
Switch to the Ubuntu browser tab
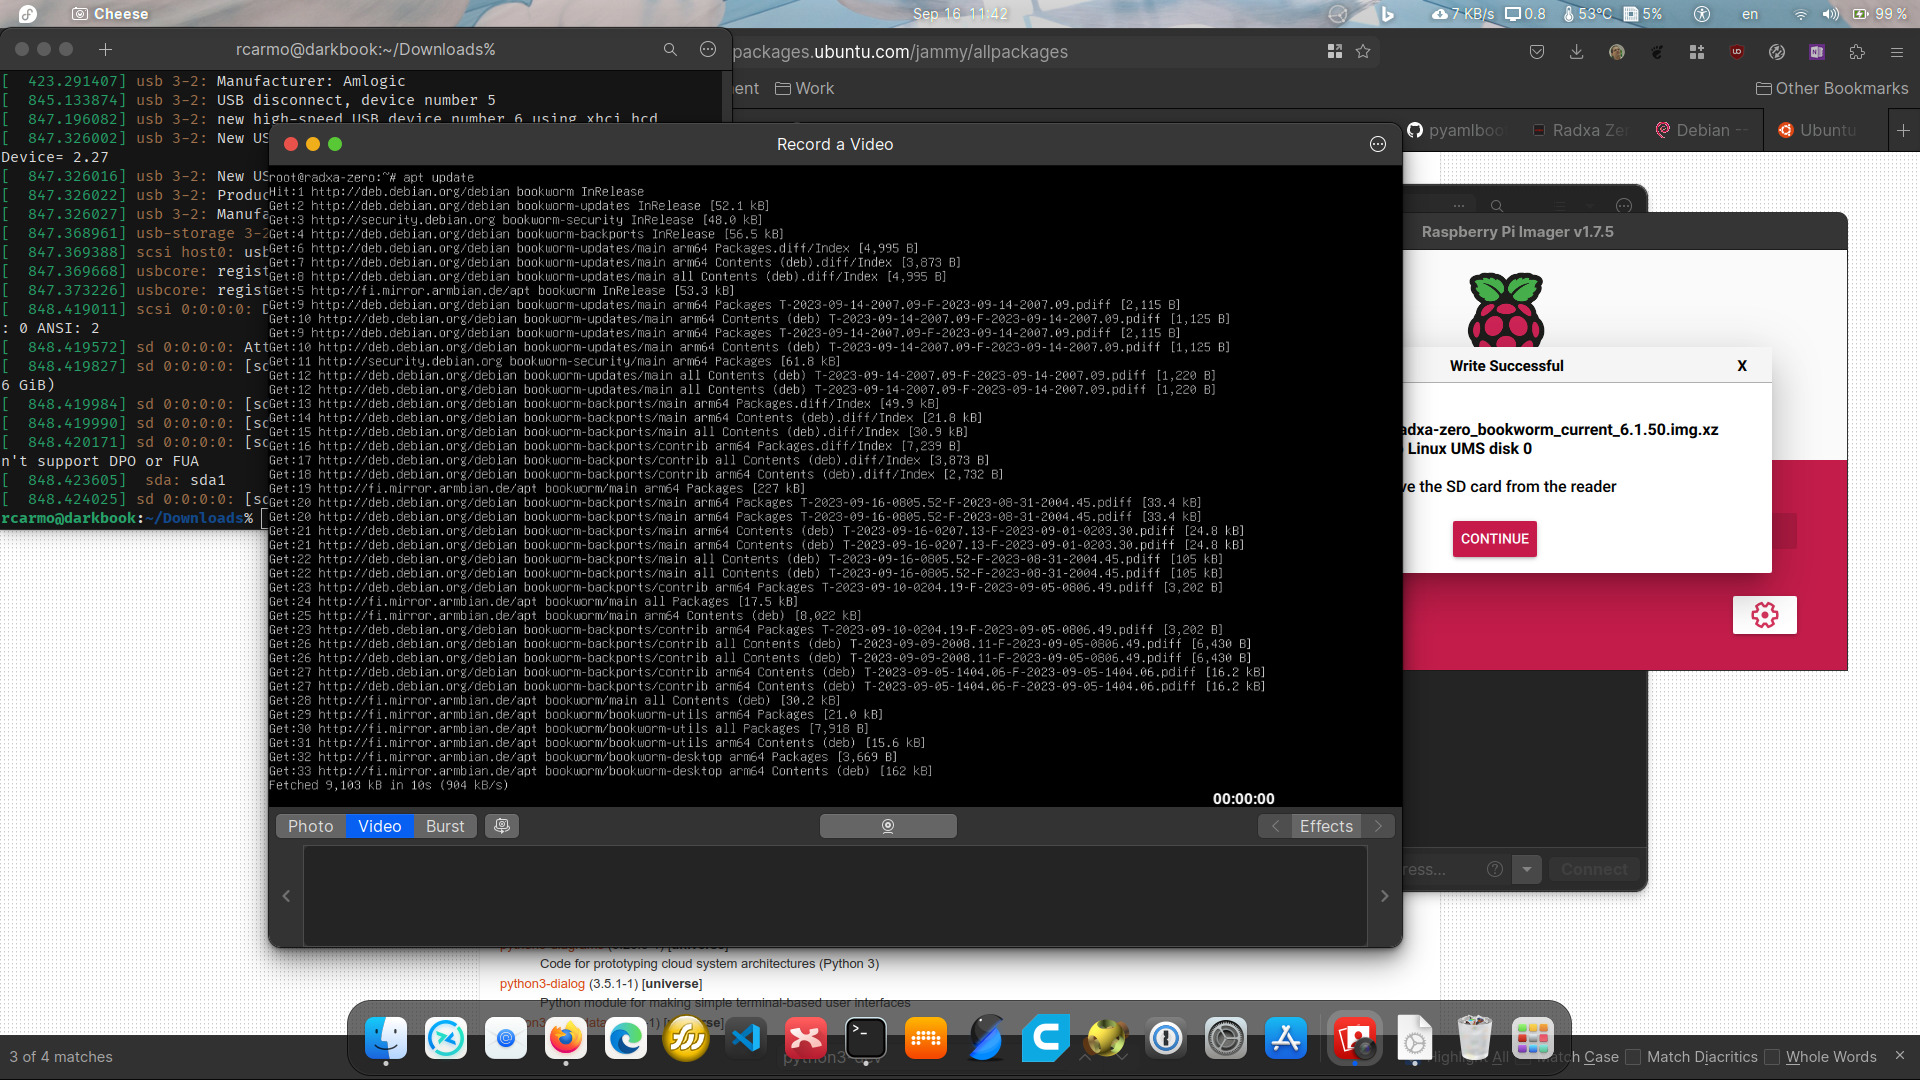coord(1820,130)
